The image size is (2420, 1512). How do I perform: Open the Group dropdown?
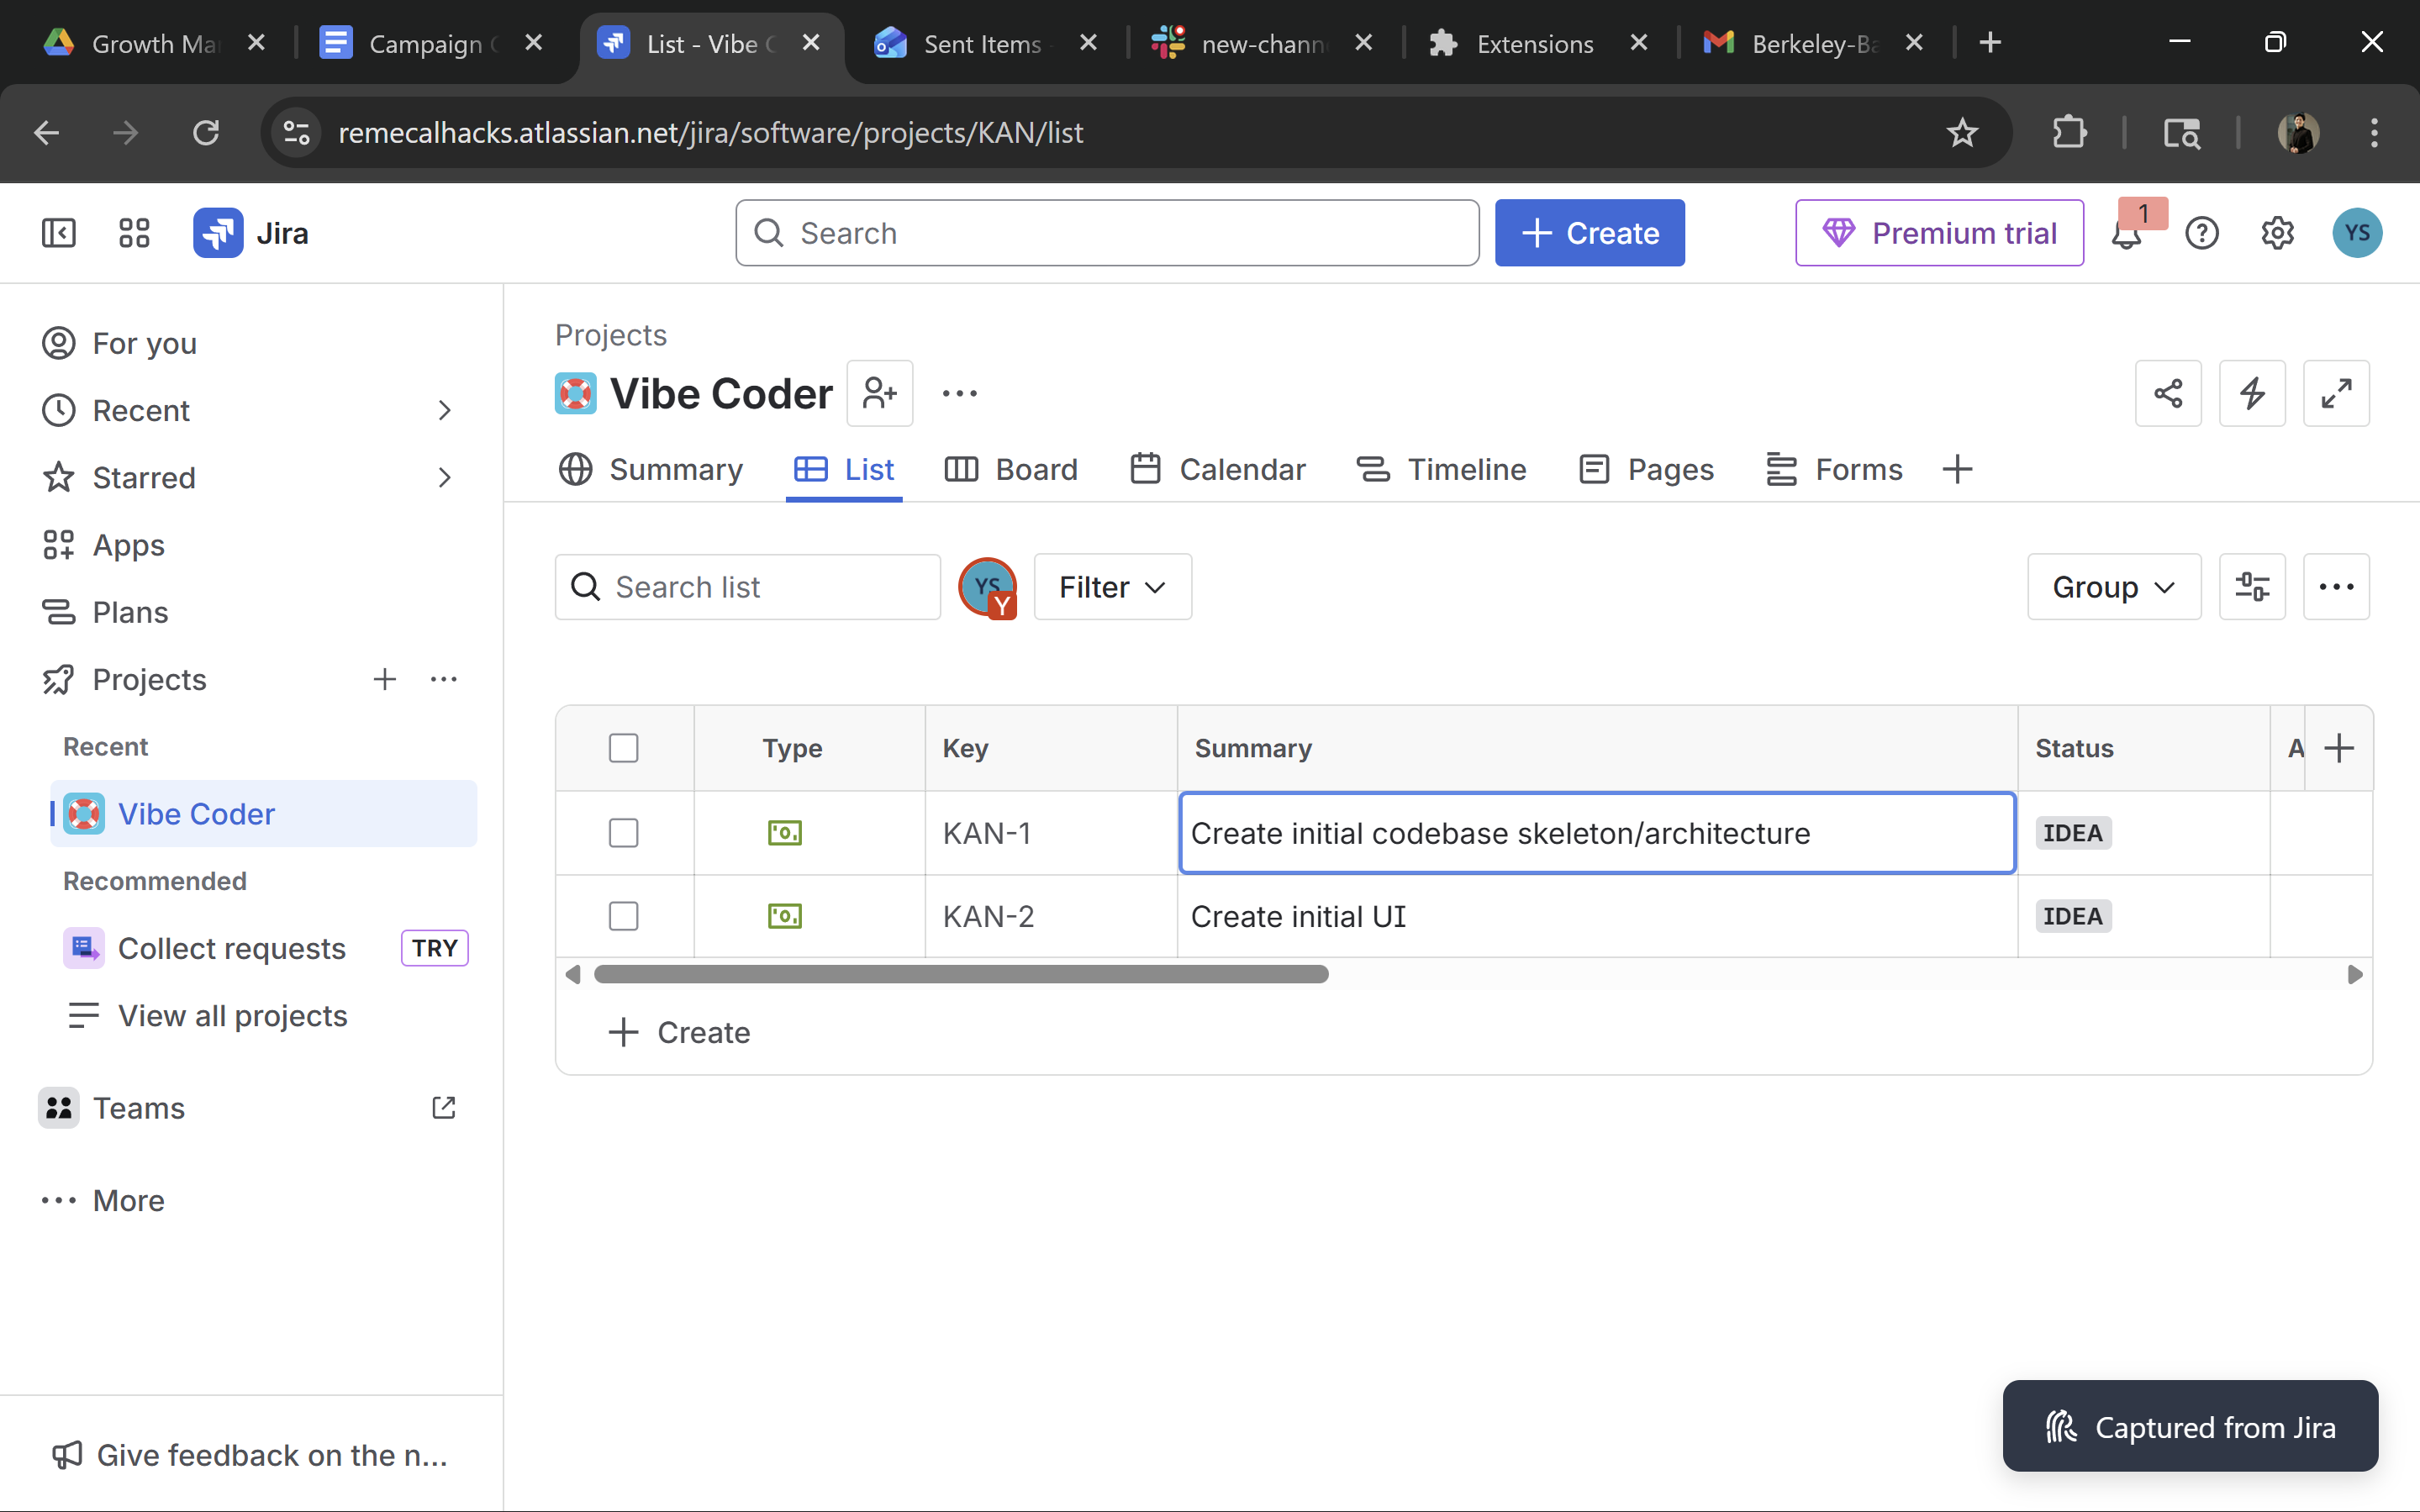[2113, 587]
